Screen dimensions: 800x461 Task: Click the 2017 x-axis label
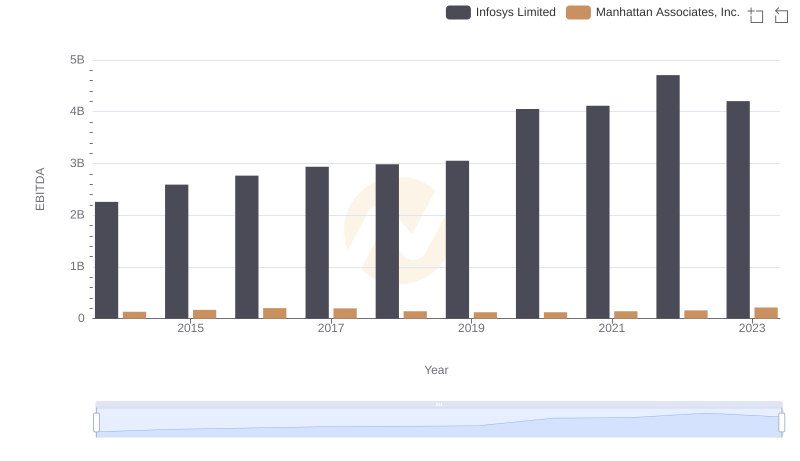pyautogui.click(x=331, y=328)
